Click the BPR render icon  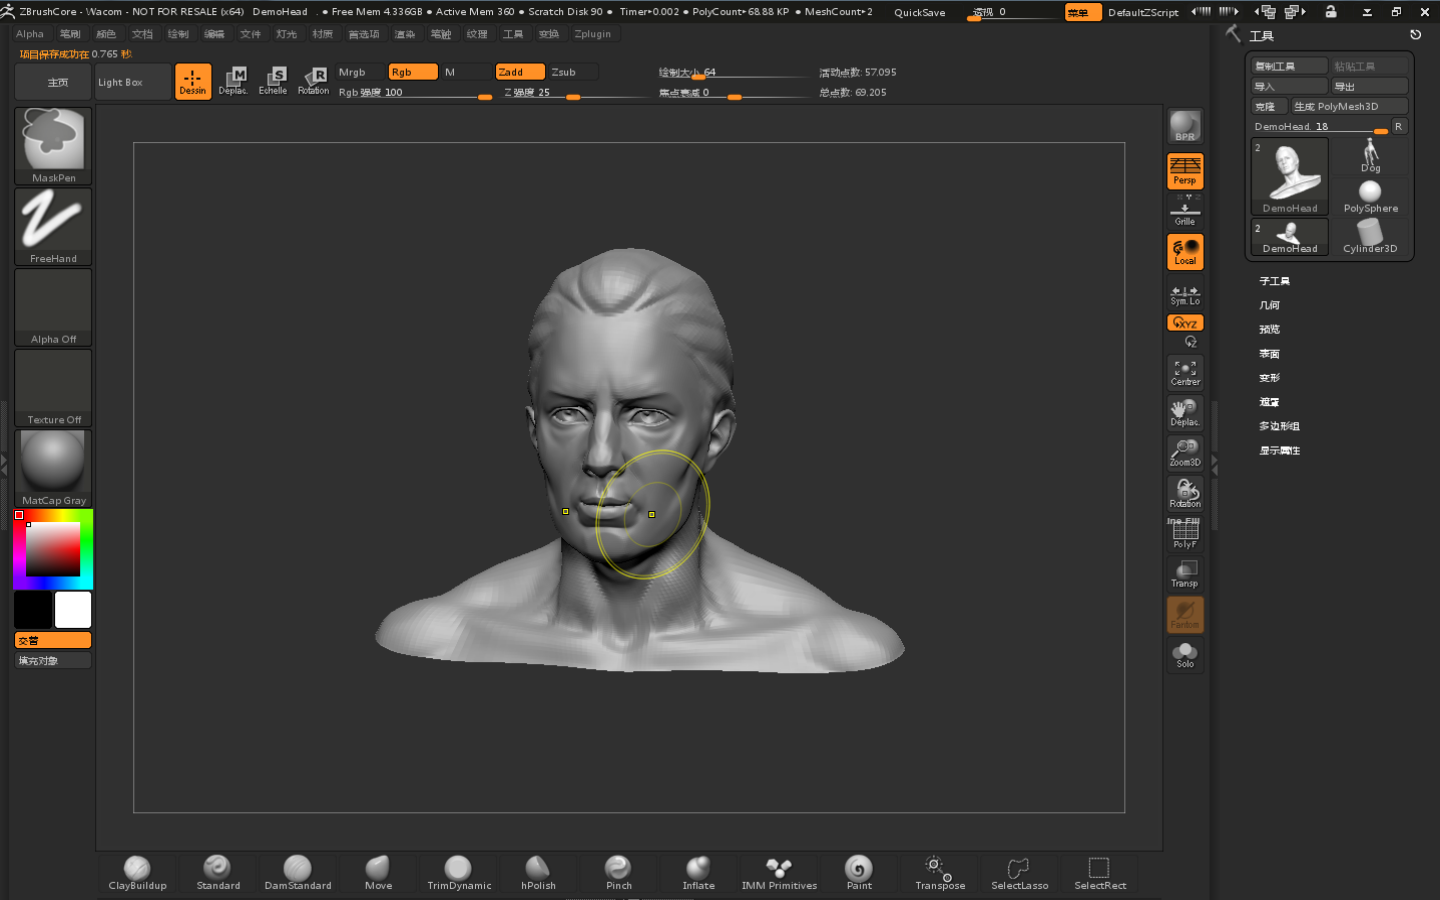pyautogui.click(x=1185, y=127)
